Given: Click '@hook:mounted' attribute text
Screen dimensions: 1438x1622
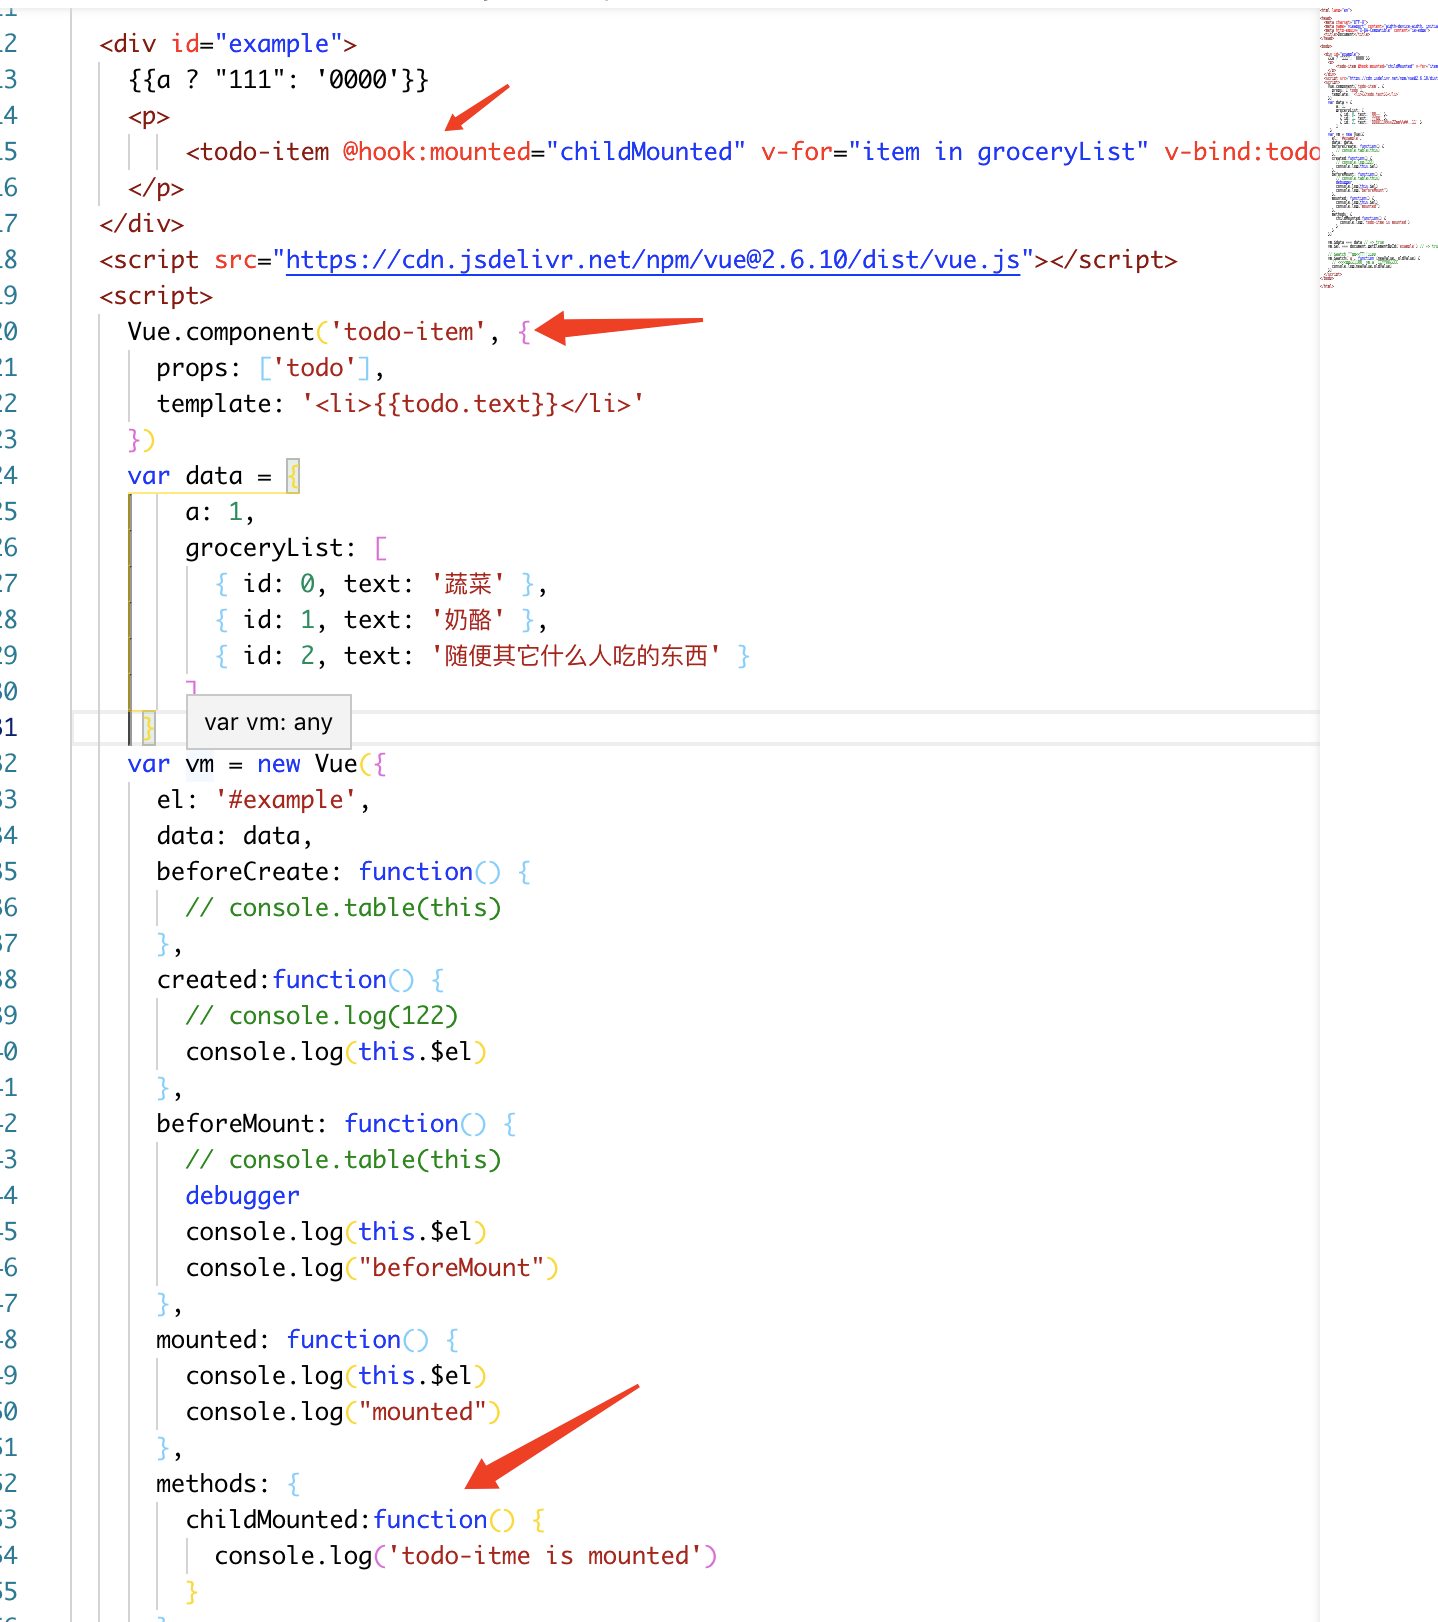Looking at the screenshot, I should (x=437, y=152).
